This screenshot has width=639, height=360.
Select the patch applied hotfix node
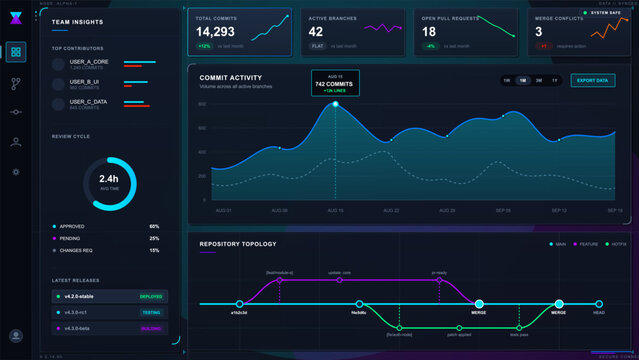(x=459, y=328)
